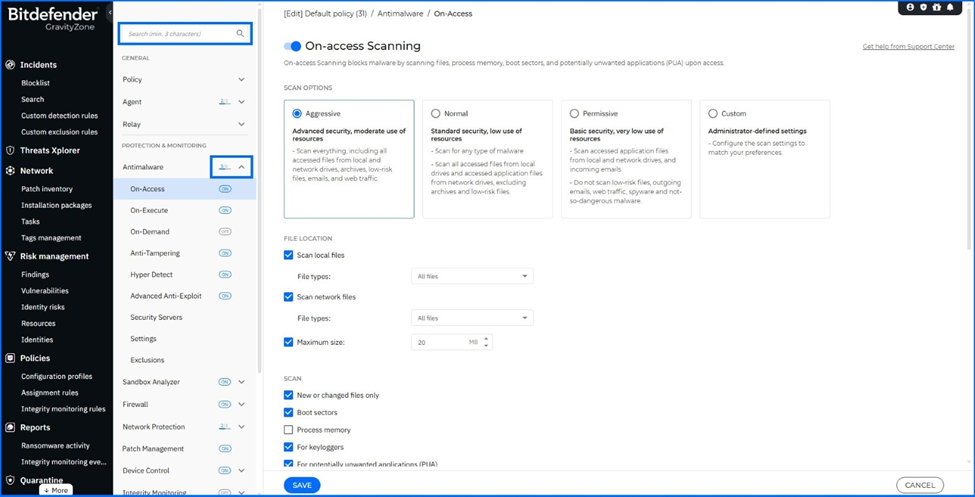Viewport: 975px width, 497px height.
Task: Open Custom detection rules
Action: [59, 116]
